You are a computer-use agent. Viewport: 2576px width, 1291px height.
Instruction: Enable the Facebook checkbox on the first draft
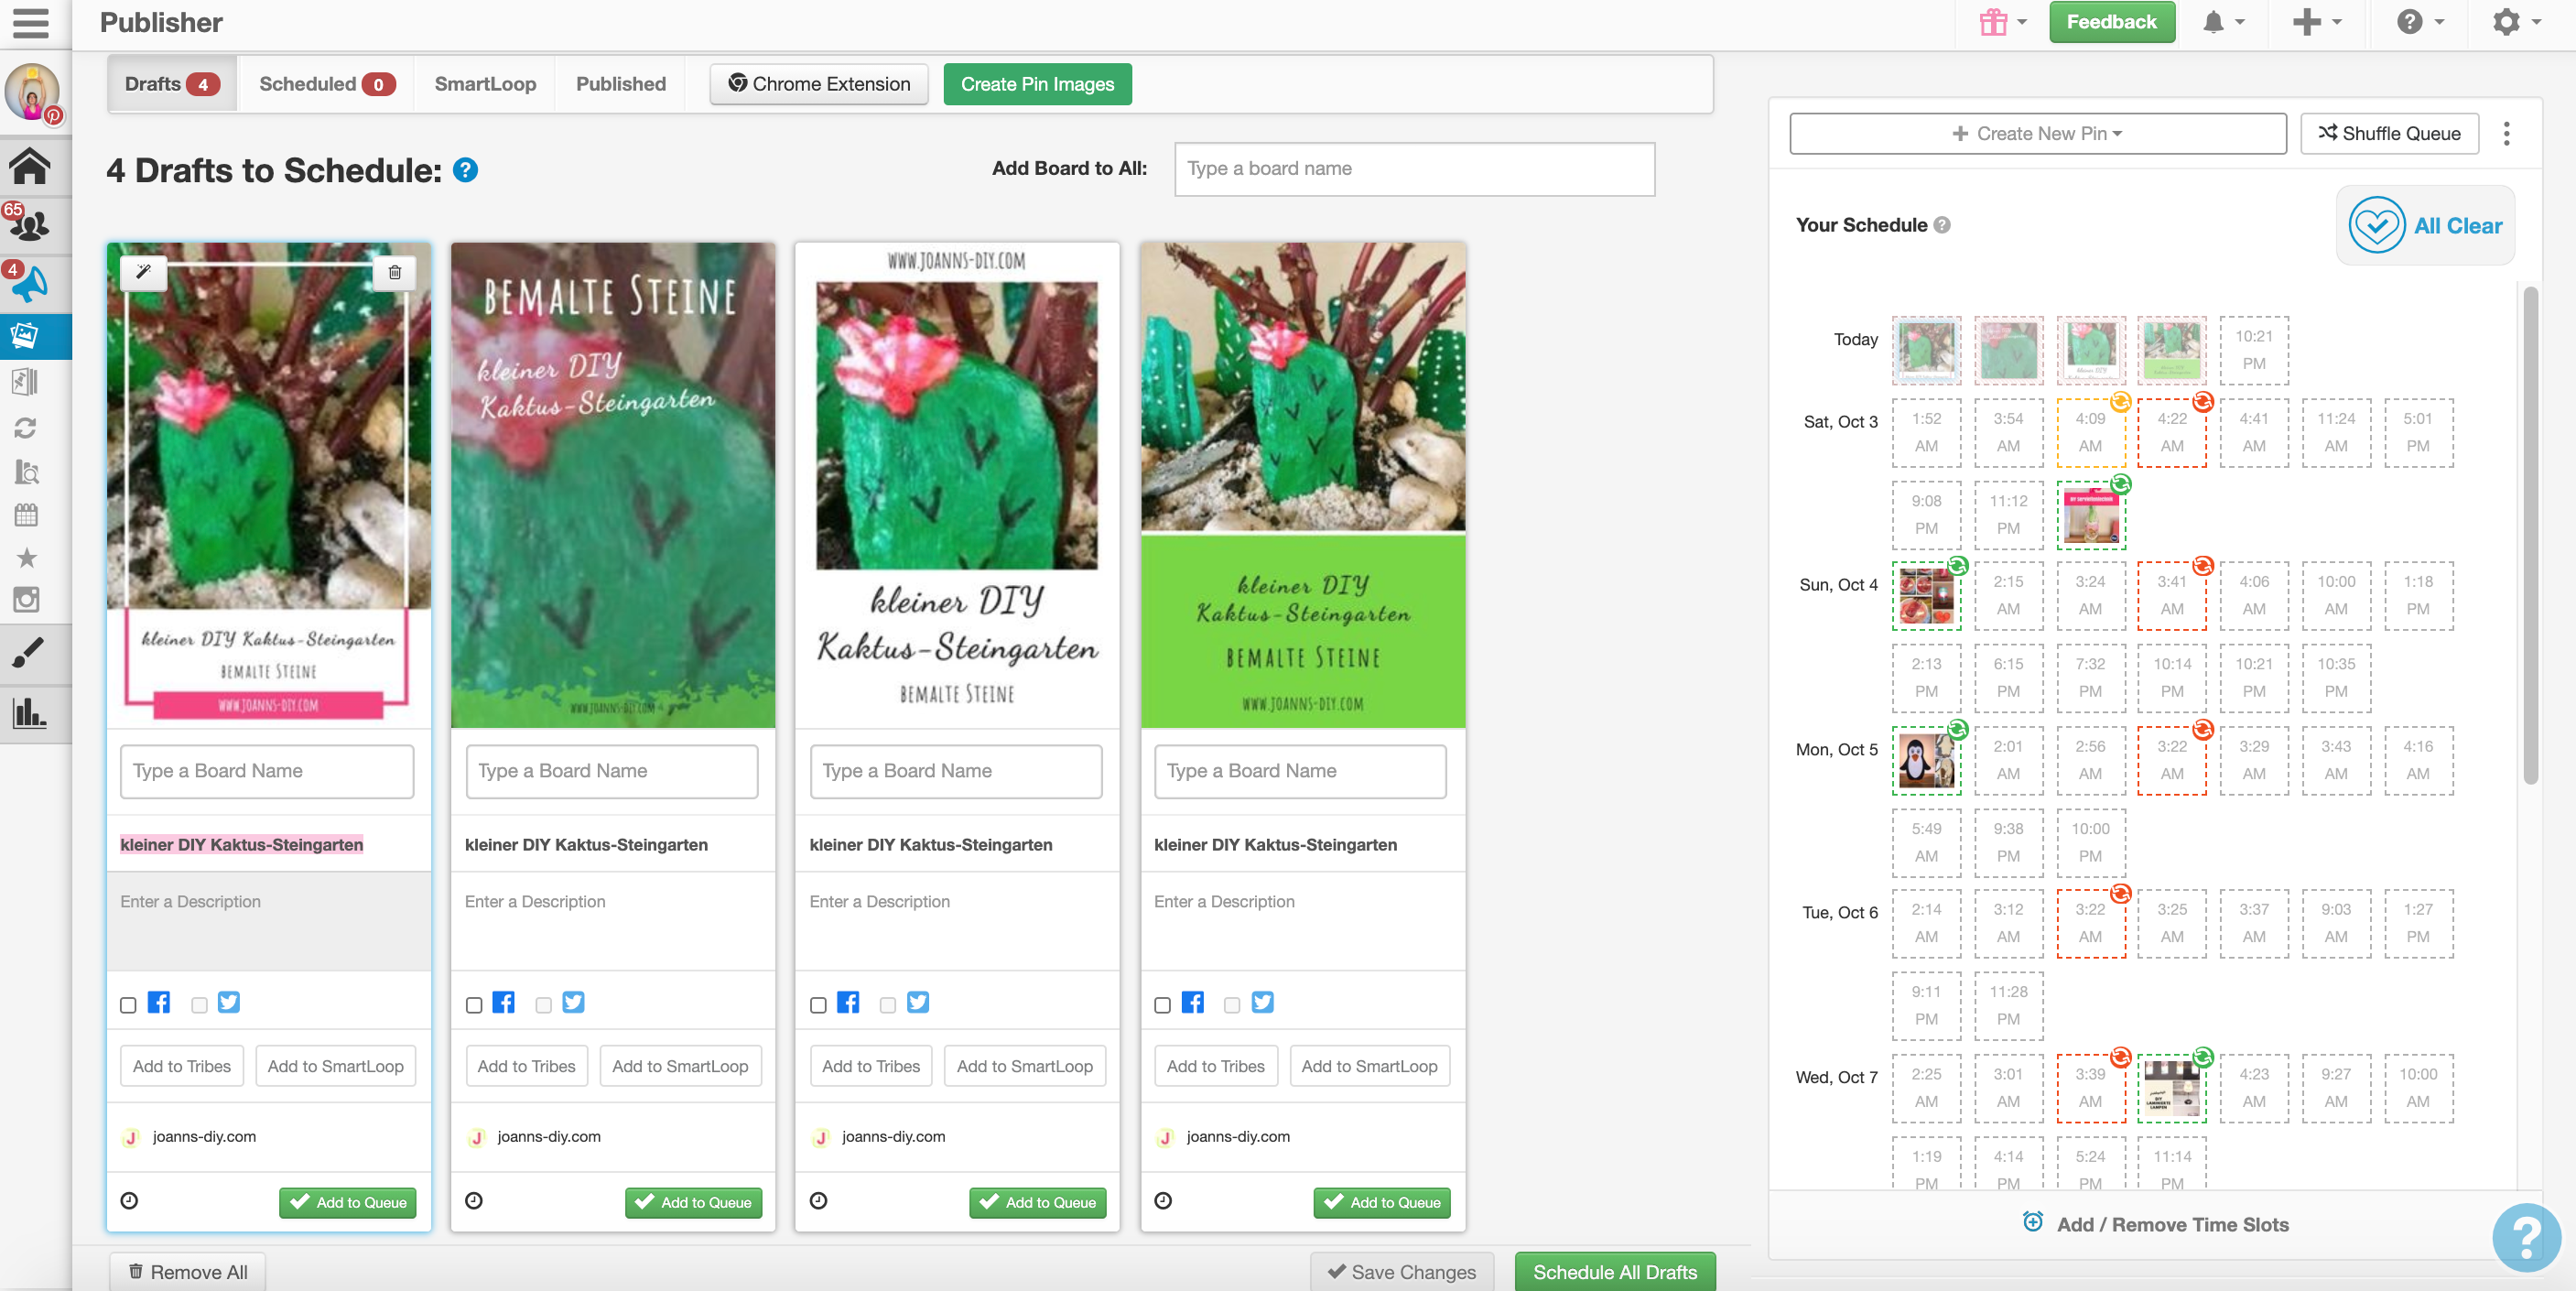point(128,1005)
